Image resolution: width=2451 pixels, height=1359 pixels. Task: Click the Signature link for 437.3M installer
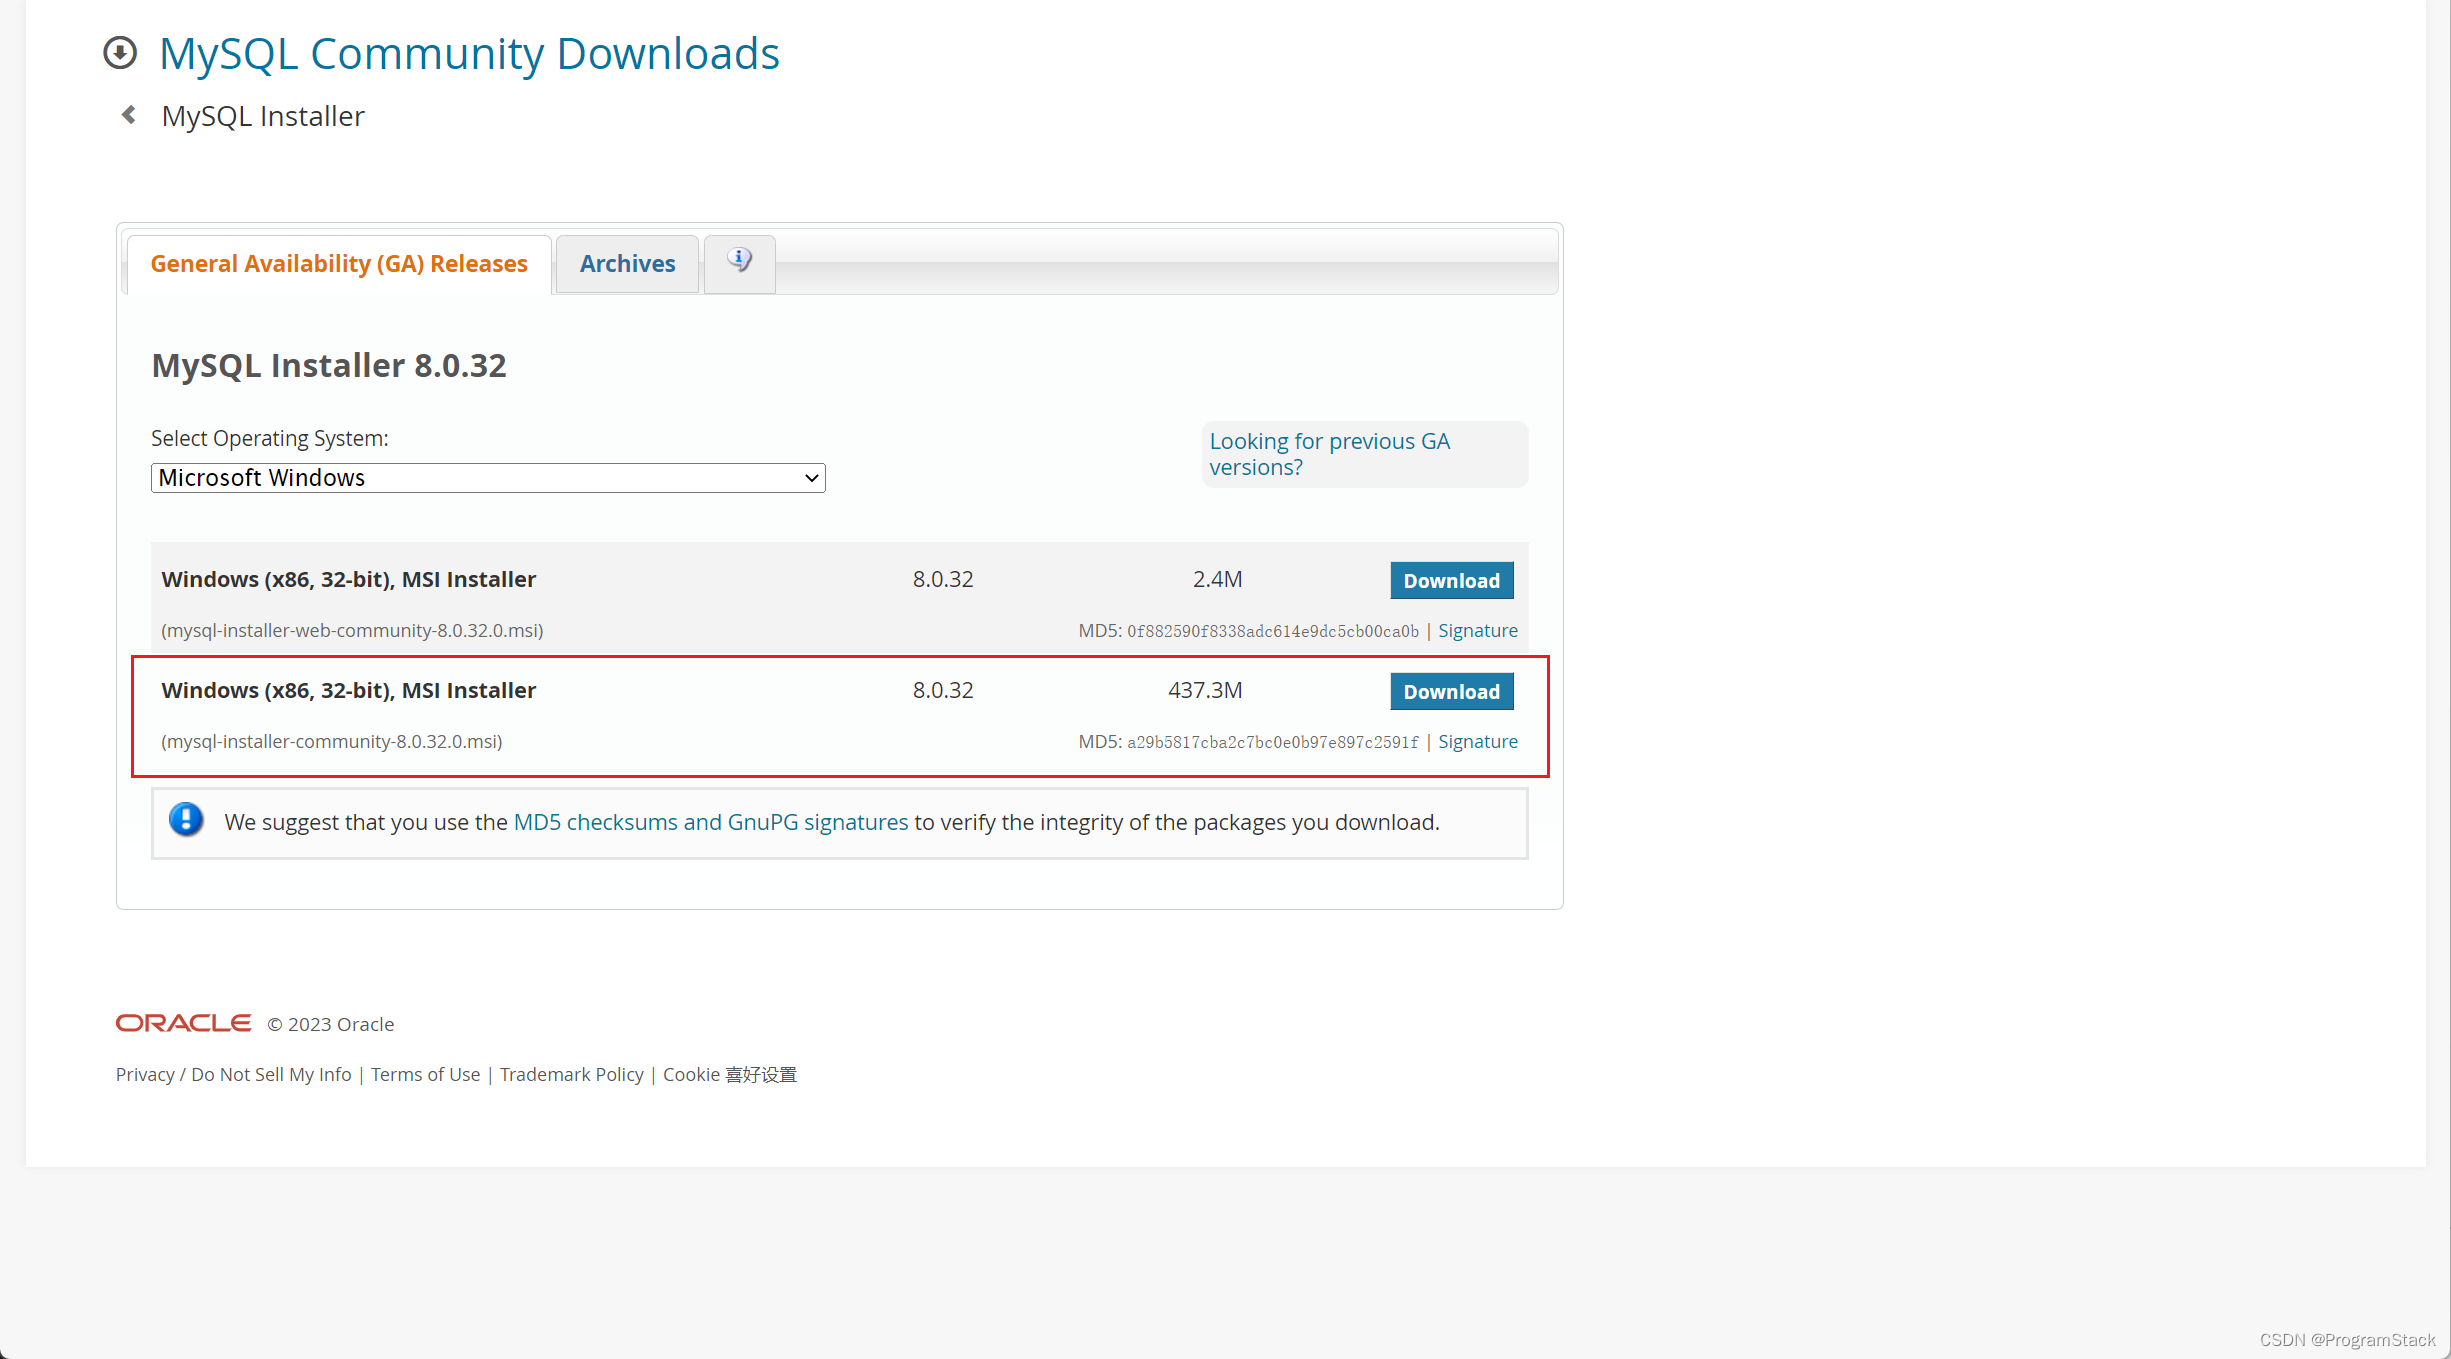(x=1477, y=741)
